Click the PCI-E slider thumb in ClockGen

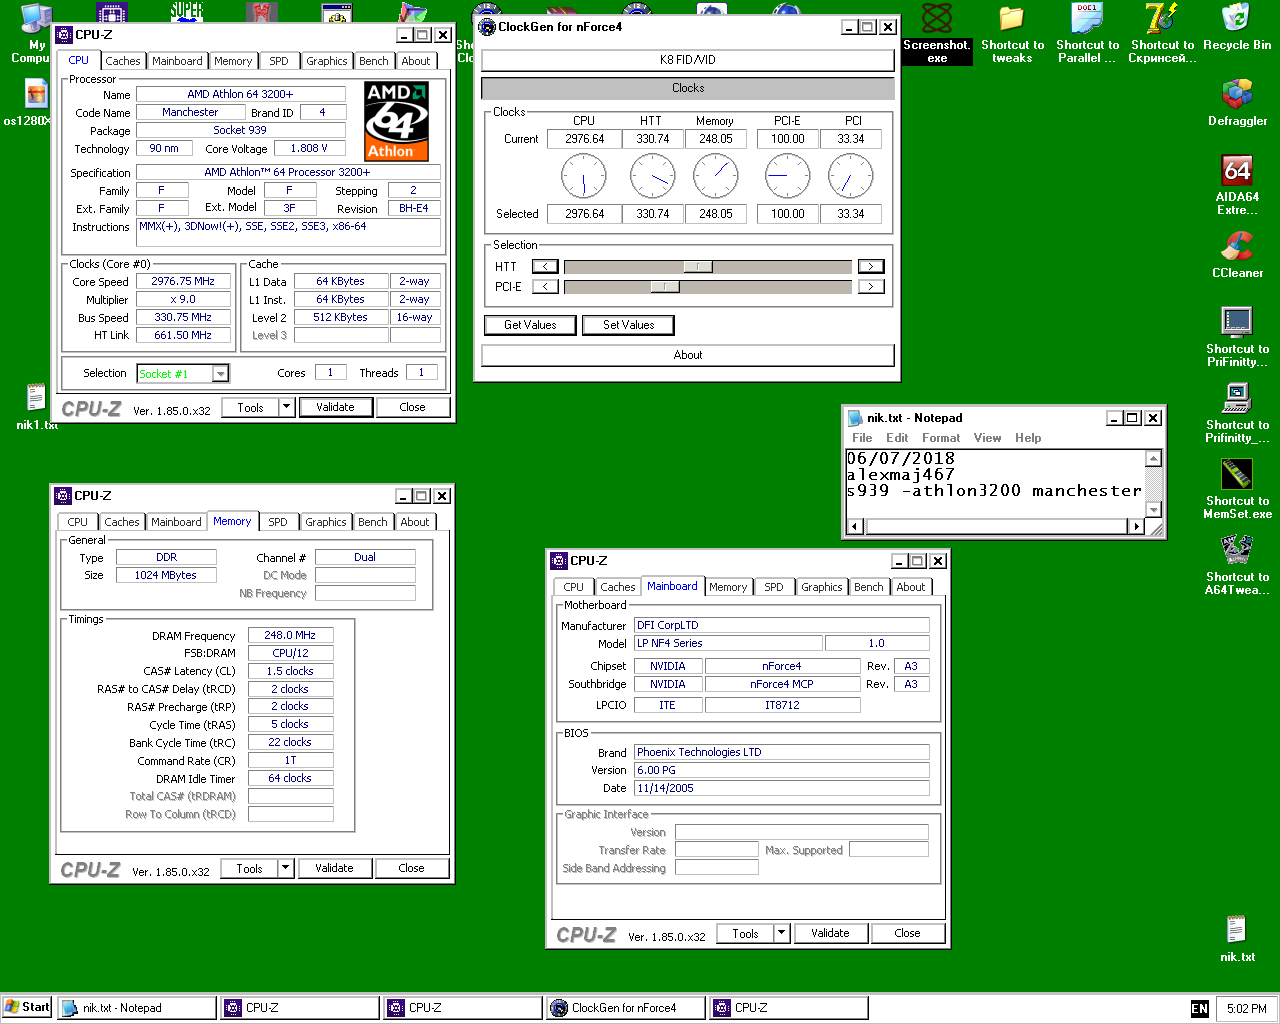665,287
